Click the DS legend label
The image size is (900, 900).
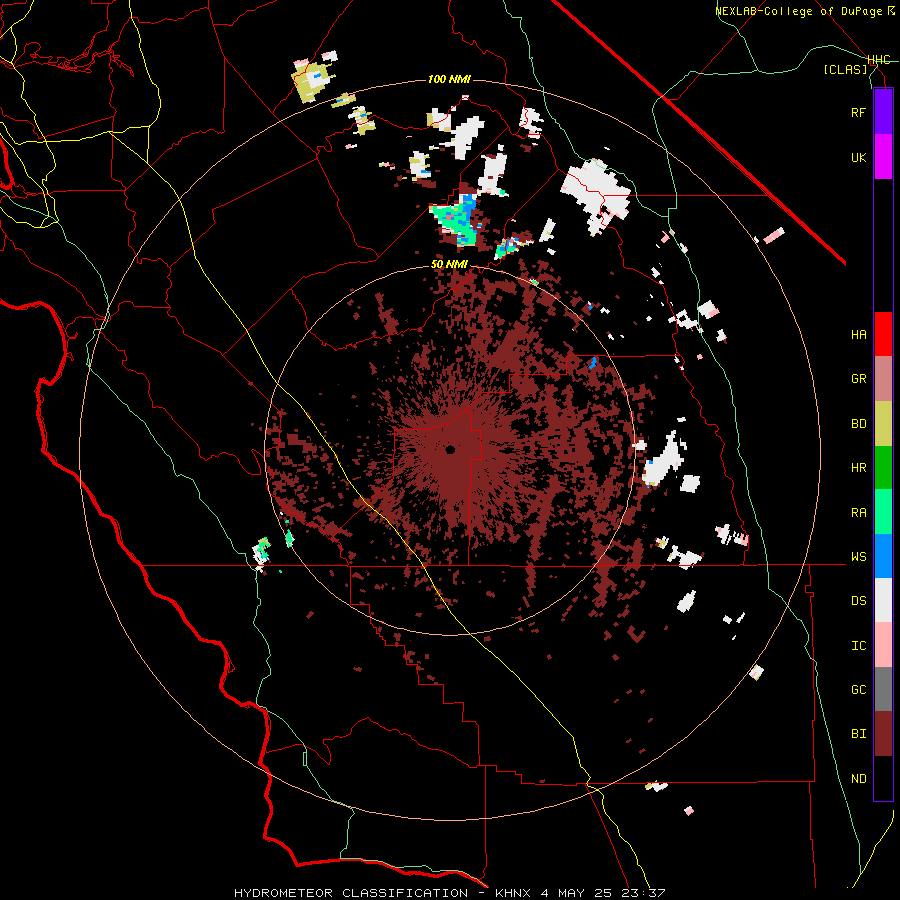click(x=858, y=601)
